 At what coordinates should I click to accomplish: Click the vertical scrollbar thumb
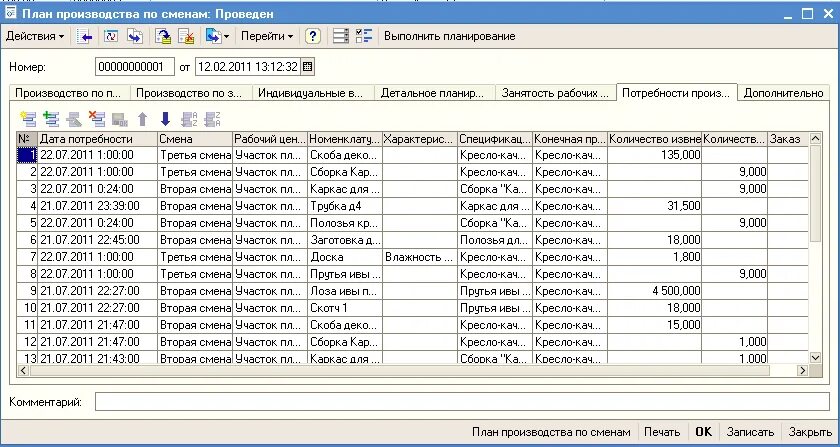point(815,193)
